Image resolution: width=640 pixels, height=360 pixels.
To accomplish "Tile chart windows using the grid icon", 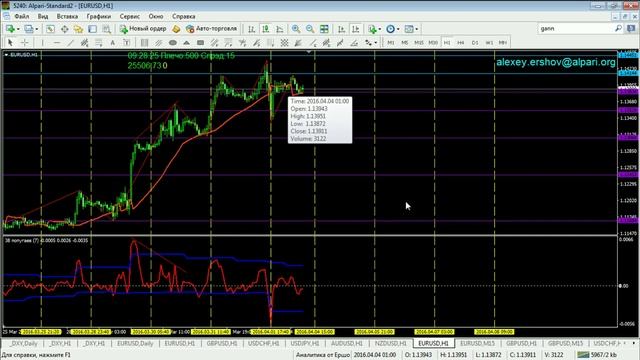I will click(x=324, y=29).
